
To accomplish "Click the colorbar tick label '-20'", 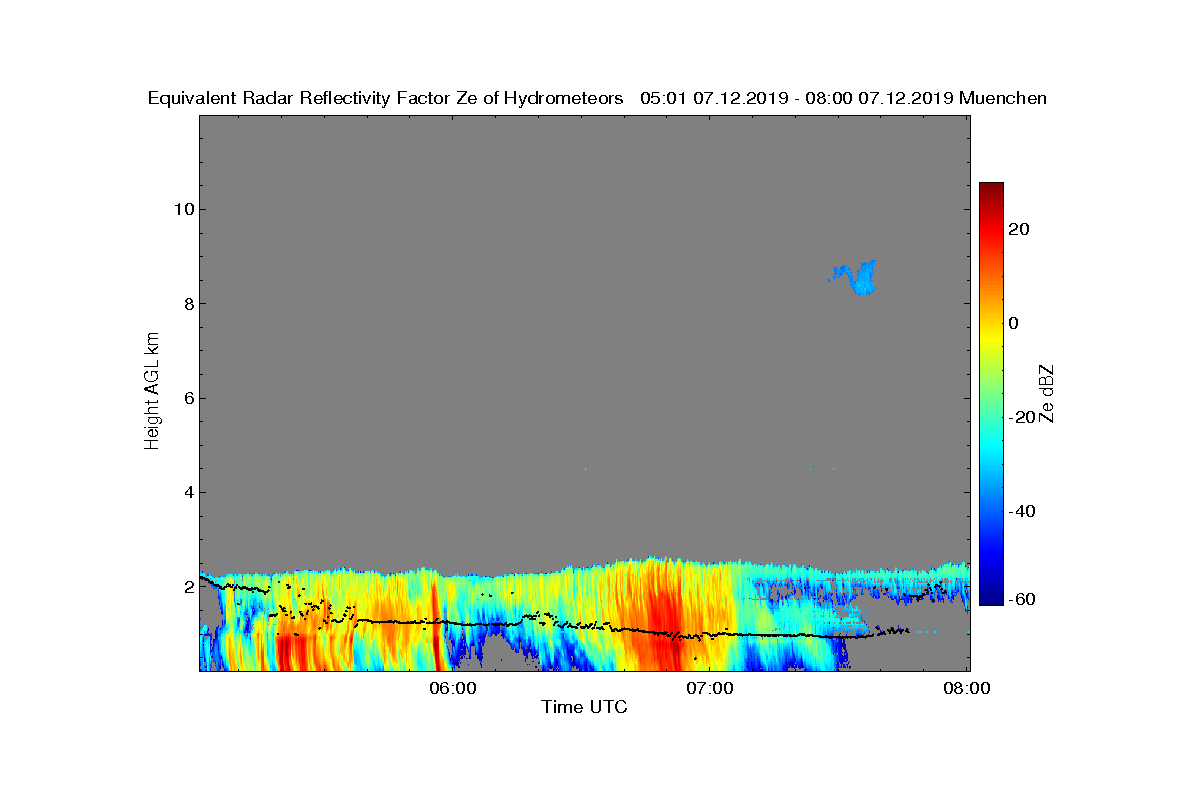I will click(x=1023, y=417).
